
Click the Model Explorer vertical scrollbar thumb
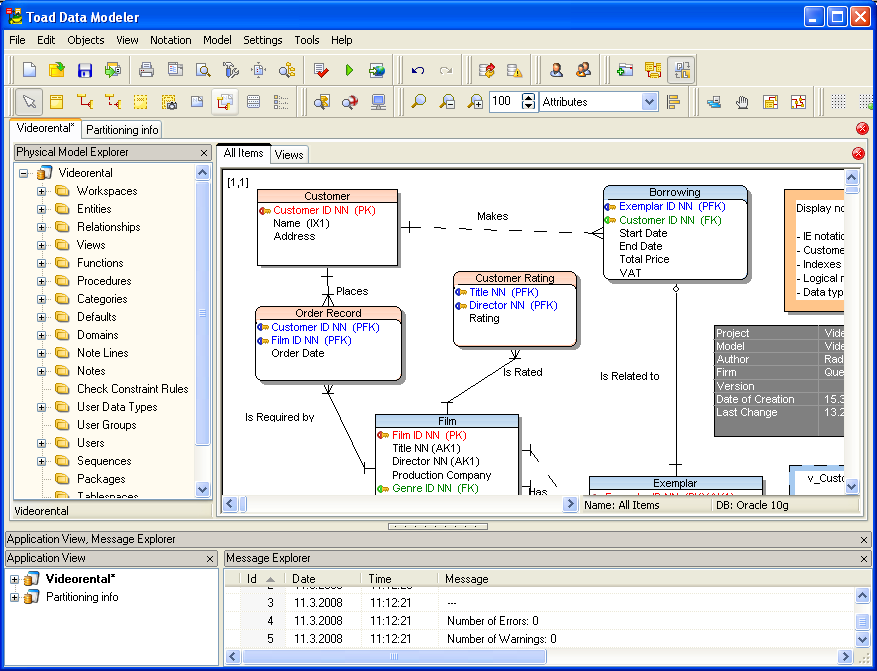coord(202,312)
